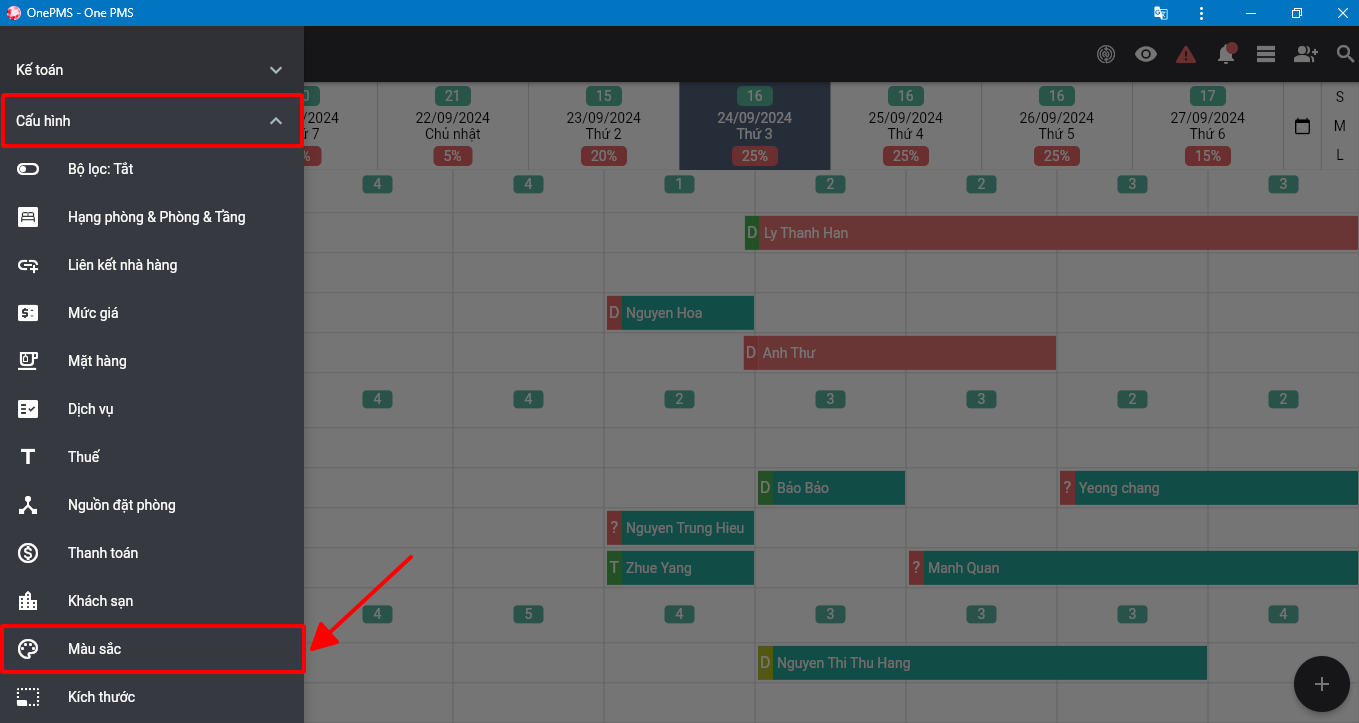Open the three-dot title bar menu
Viewport: 1359px width, 723px height.
tap(1201, 13)
